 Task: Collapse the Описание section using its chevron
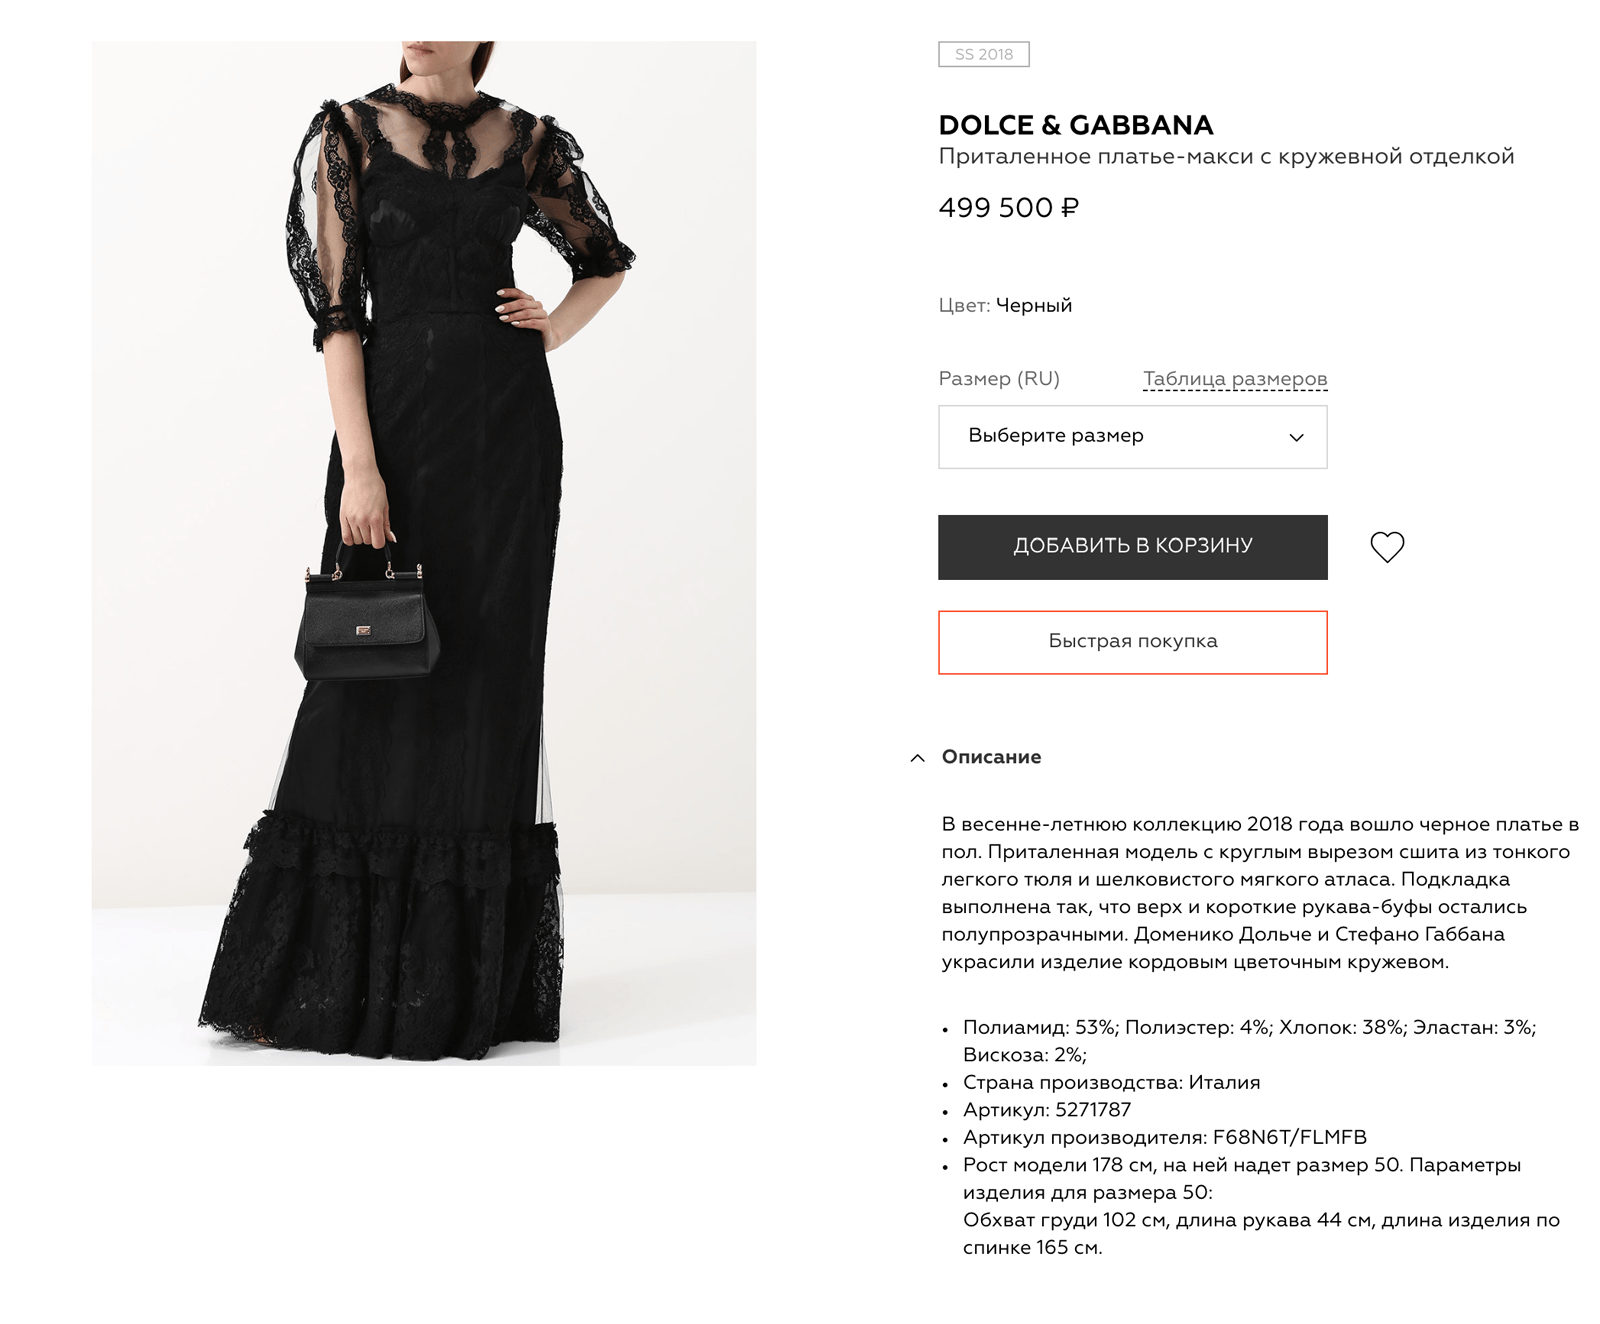click(917, 758)
